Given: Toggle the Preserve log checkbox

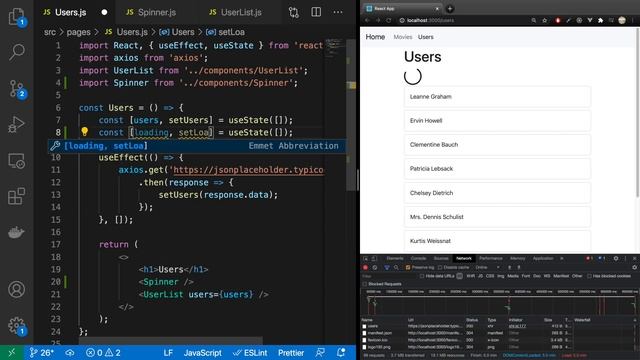Looking at the screenshot, I should click(407, 267).
